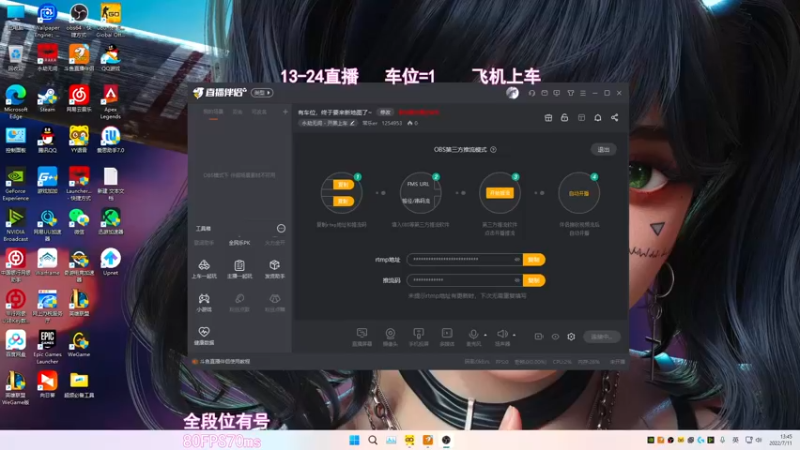Switch to the first scene tab
This screenshot has width=800, height=450.
click(213, 112)
